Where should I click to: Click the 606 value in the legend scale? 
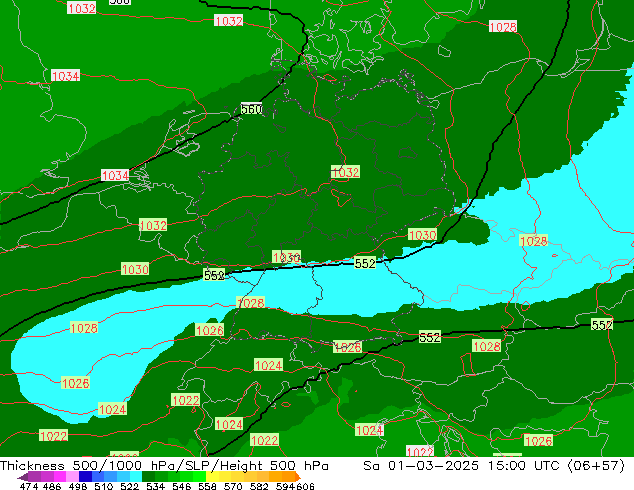pyautogui.click(x=306, y=487)
